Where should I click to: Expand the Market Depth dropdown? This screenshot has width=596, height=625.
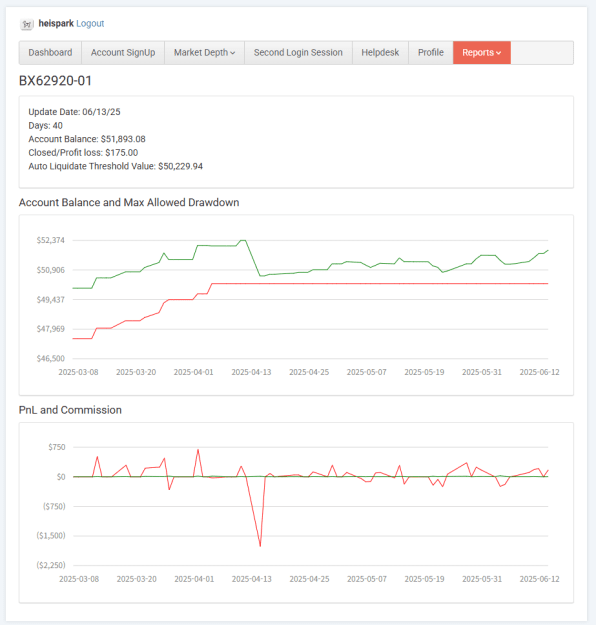click(x=205, y=53)
